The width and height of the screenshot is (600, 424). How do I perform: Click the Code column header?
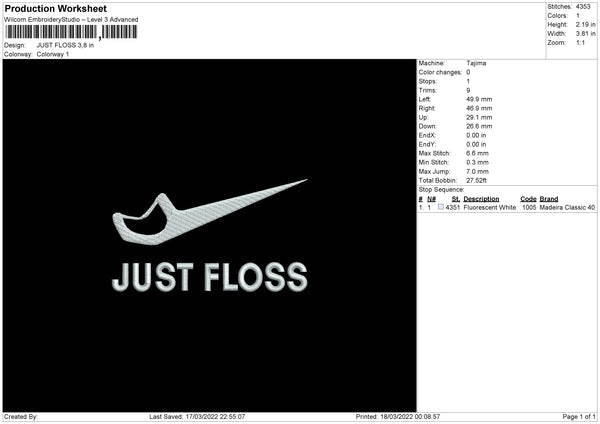[528, 199]
